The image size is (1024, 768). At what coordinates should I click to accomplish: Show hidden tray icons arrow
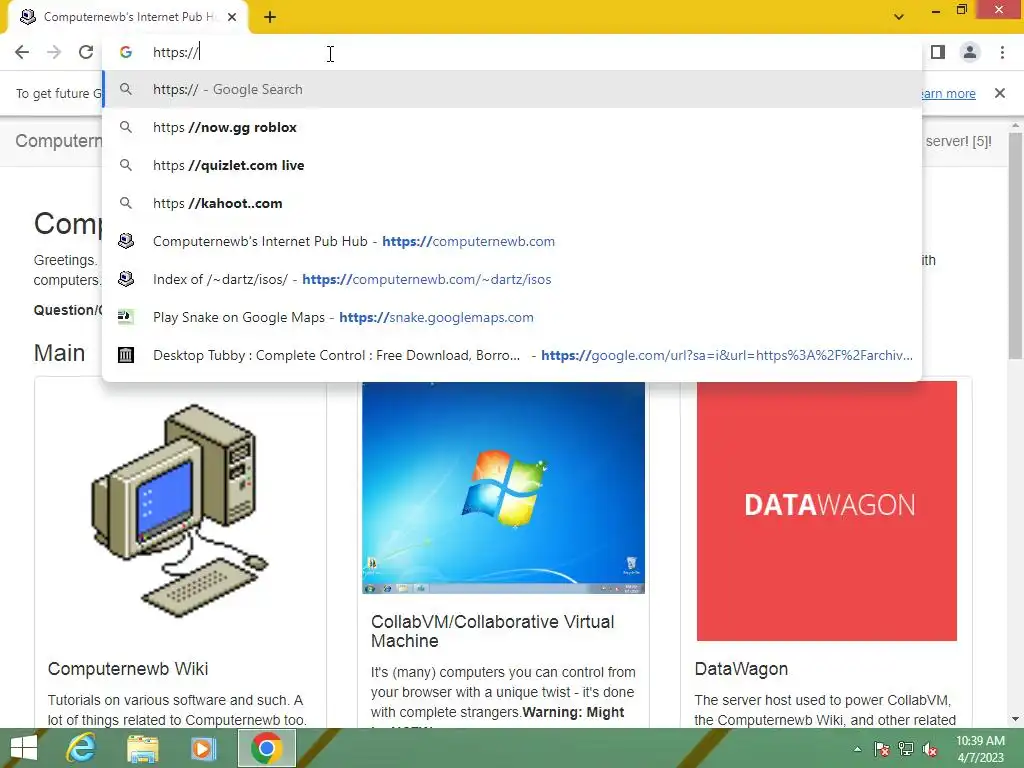(857, 749)
